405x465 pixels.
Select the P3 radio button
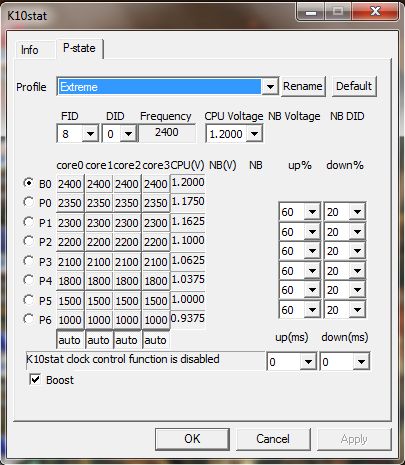coord(29,261)
